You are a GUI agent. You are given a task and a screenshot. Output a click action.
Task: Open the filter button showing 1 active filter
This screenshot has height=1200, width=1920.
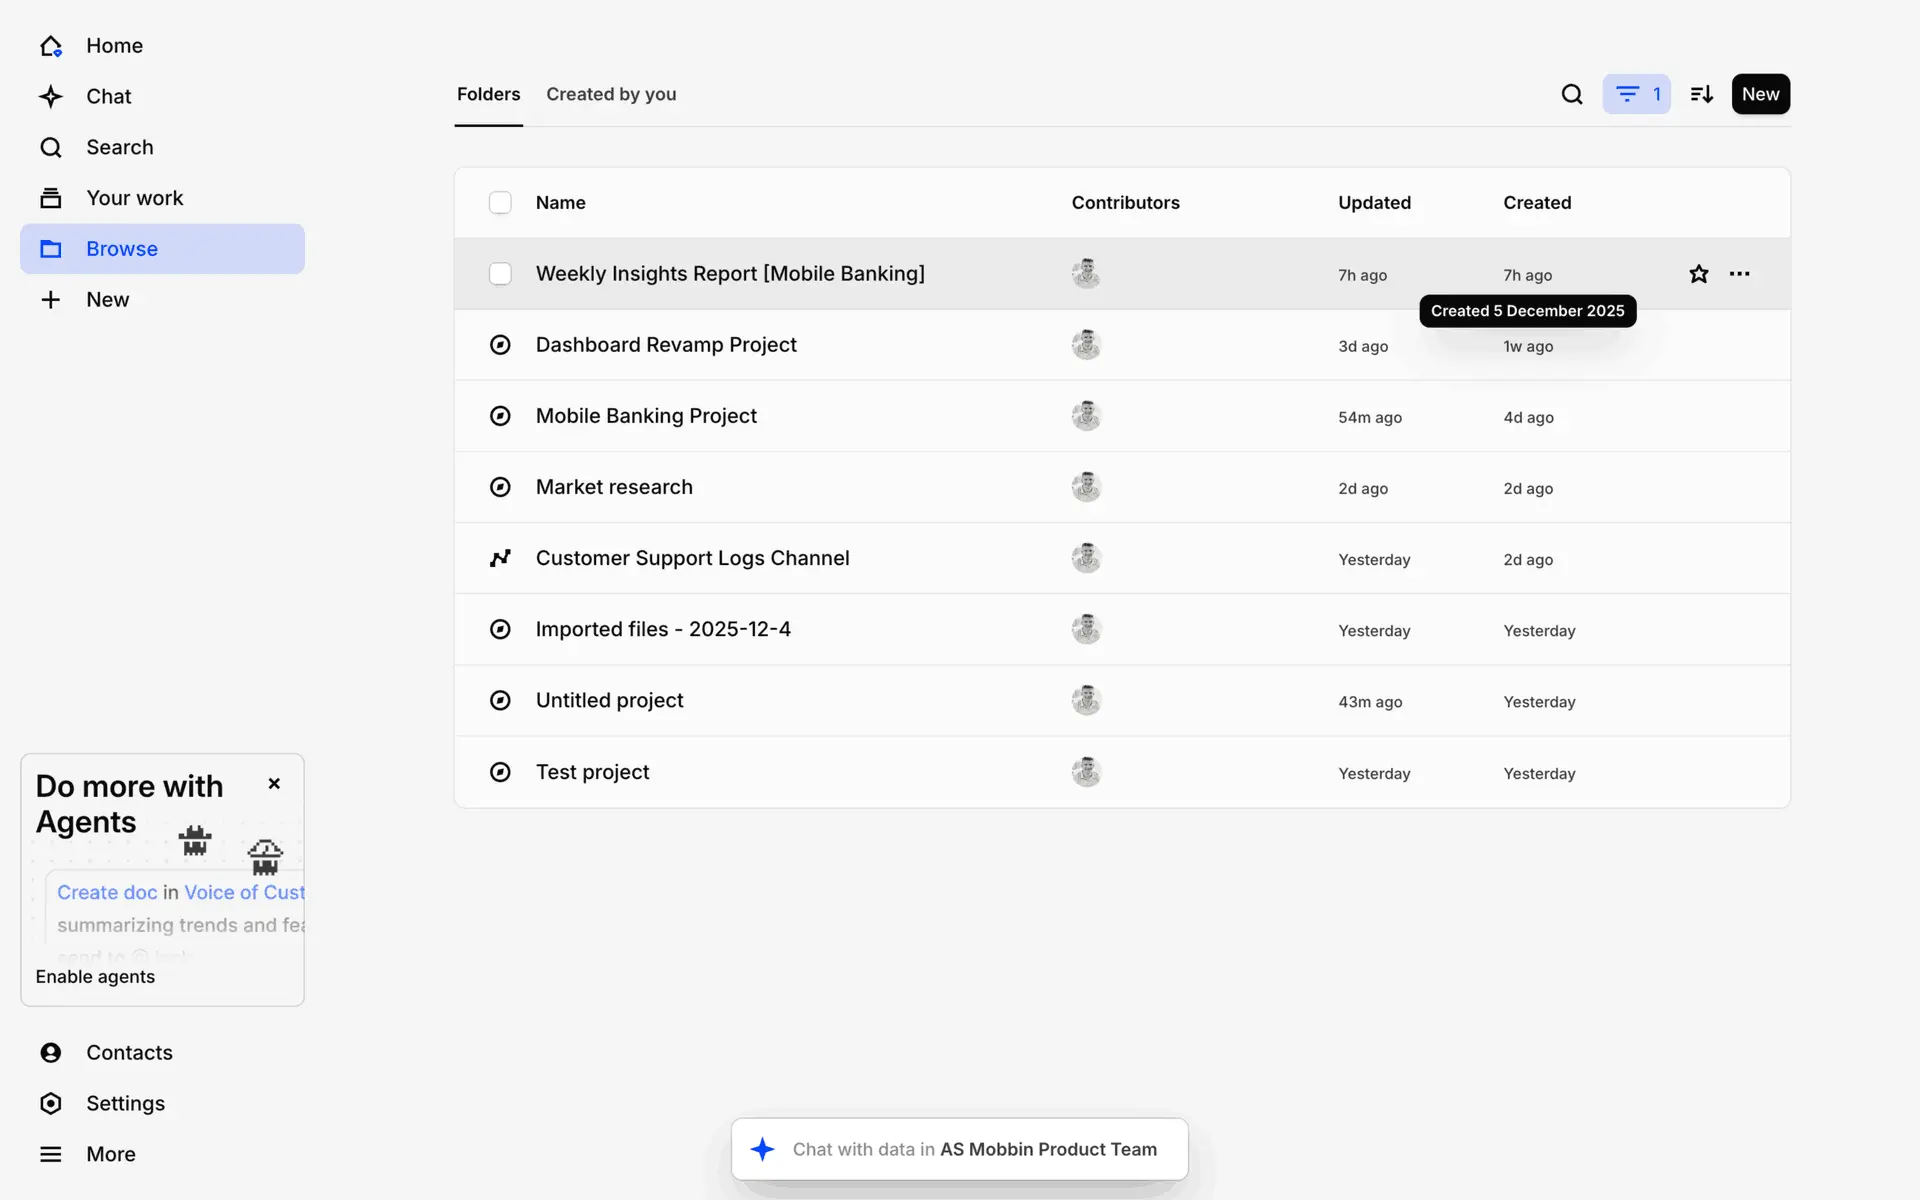(1636, 94)
